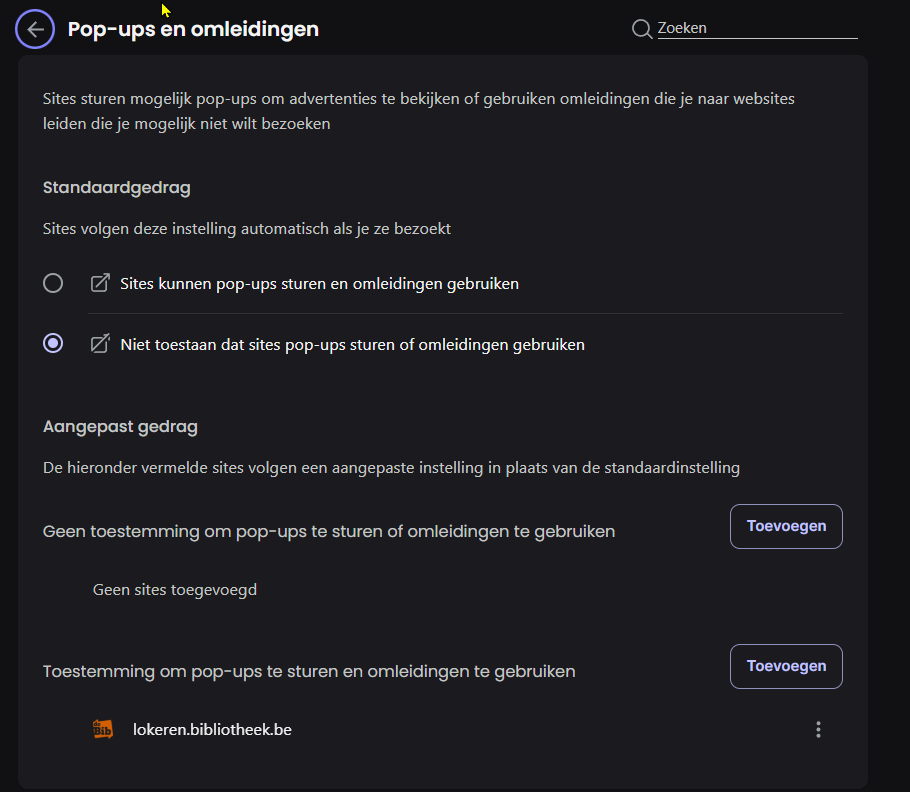Click Toestemming om pop-ups te sturen heading
This screenshot has height=792, width=910.
(x=309, y=671)
